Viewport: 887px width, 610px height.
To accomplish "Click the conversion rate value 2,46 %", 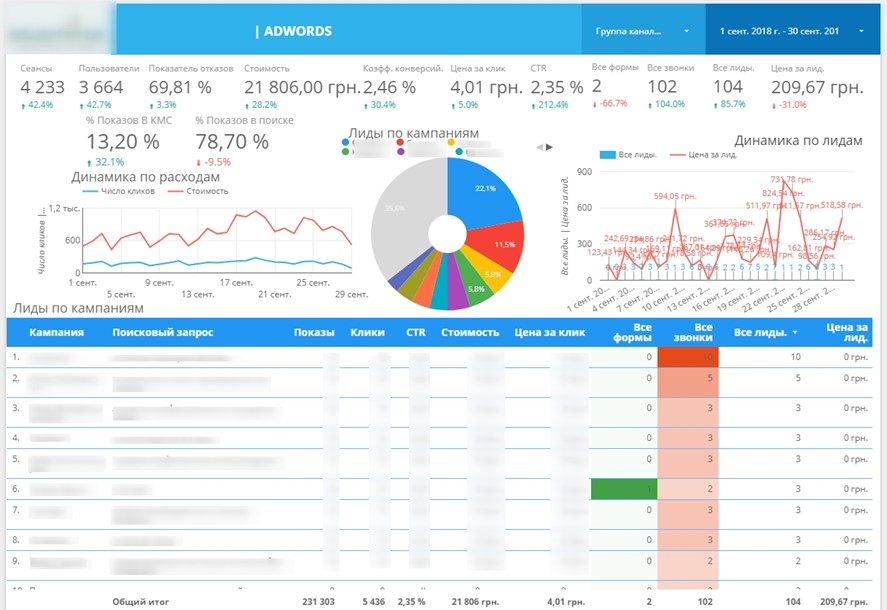I will coord(389,88).
